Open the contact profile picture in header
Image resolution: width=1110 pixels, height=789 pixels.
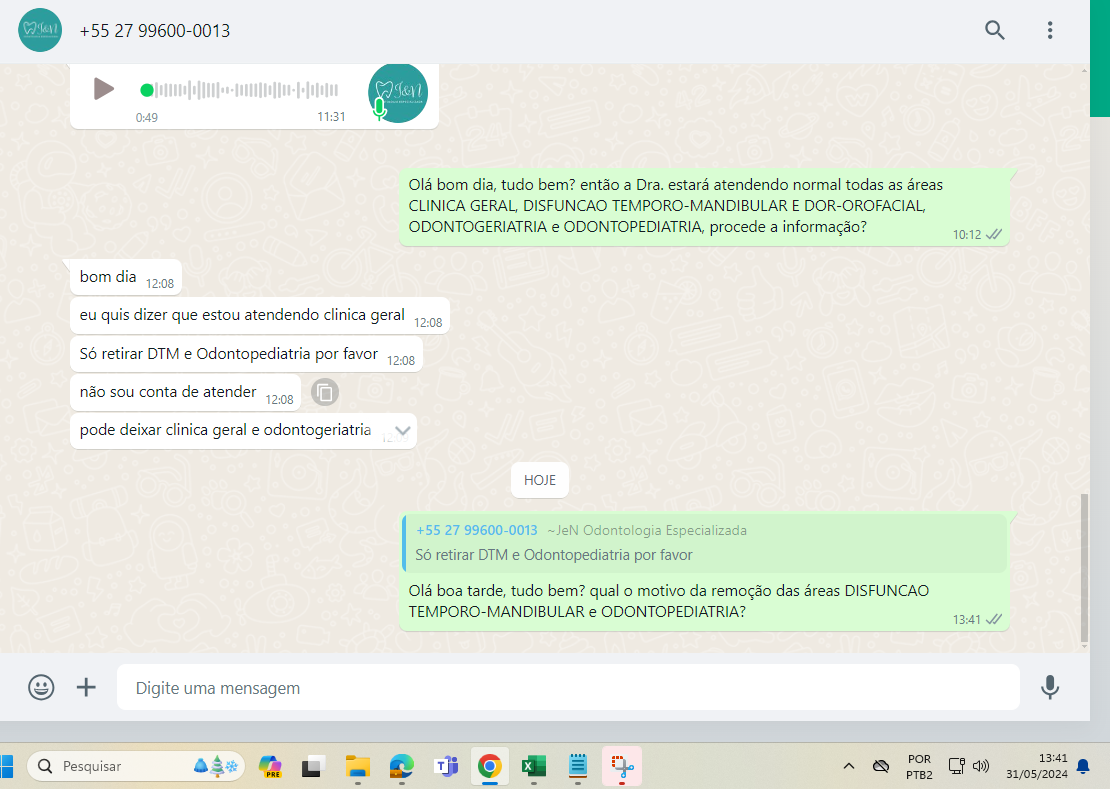click(40, 30)
